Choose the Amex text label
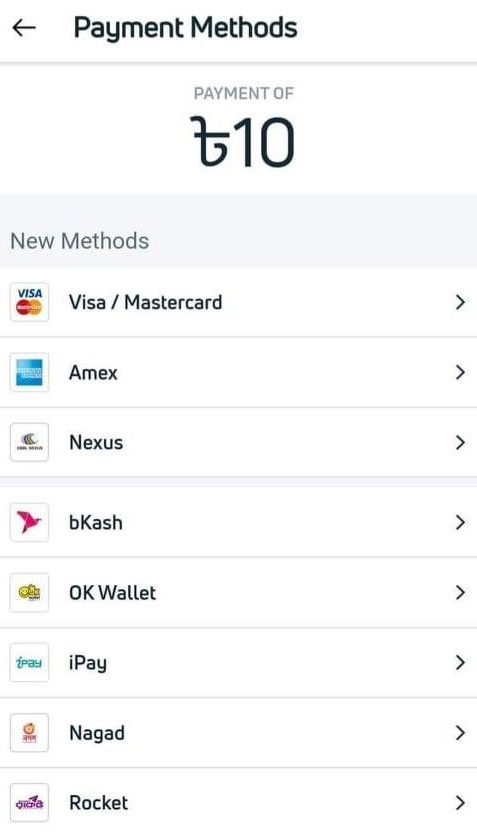 tap(93, 372)
